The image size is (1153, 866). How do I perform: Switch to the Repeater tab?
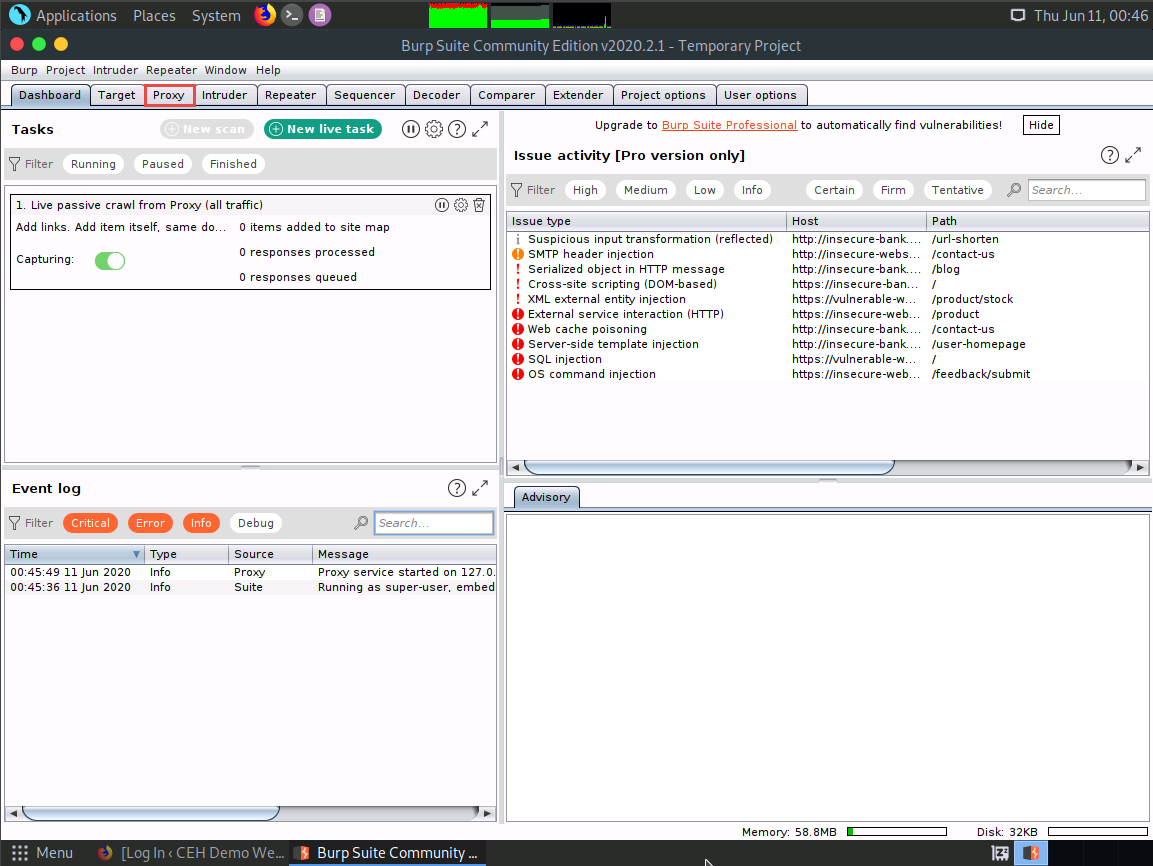click(x=291, y=95)
